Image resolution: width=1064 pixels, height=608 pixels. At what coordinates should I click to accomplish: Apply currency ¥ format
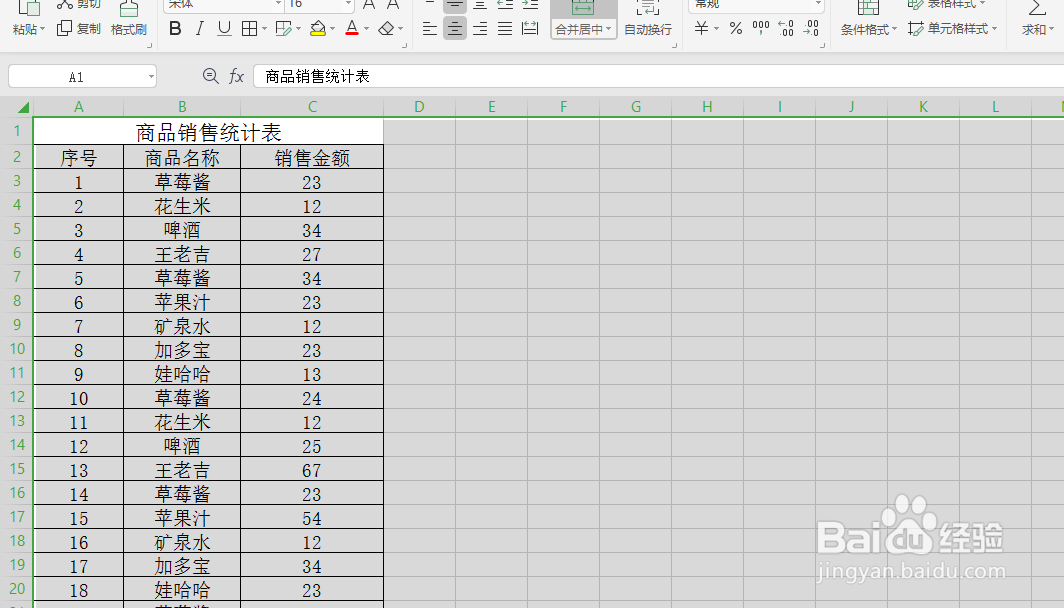tap(701, 28)
